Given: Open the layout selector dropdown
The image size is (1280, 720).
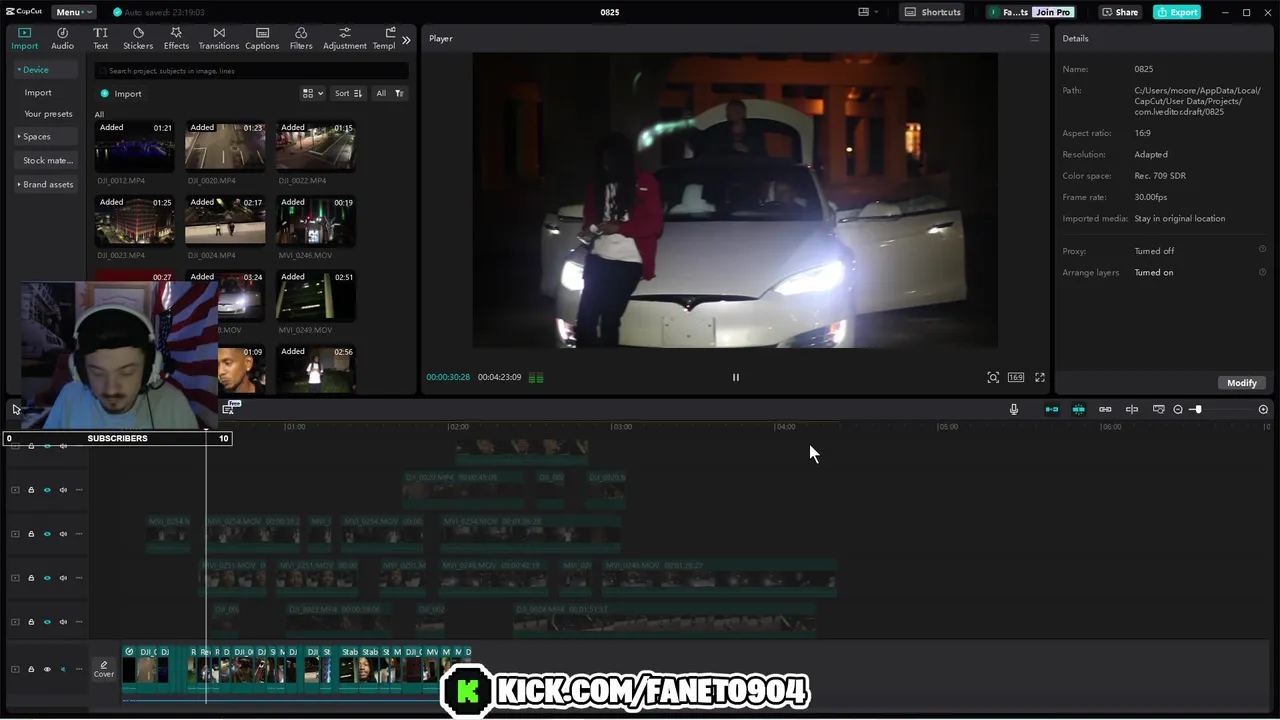Looking at the screenshot, I should tap(868, 12).
